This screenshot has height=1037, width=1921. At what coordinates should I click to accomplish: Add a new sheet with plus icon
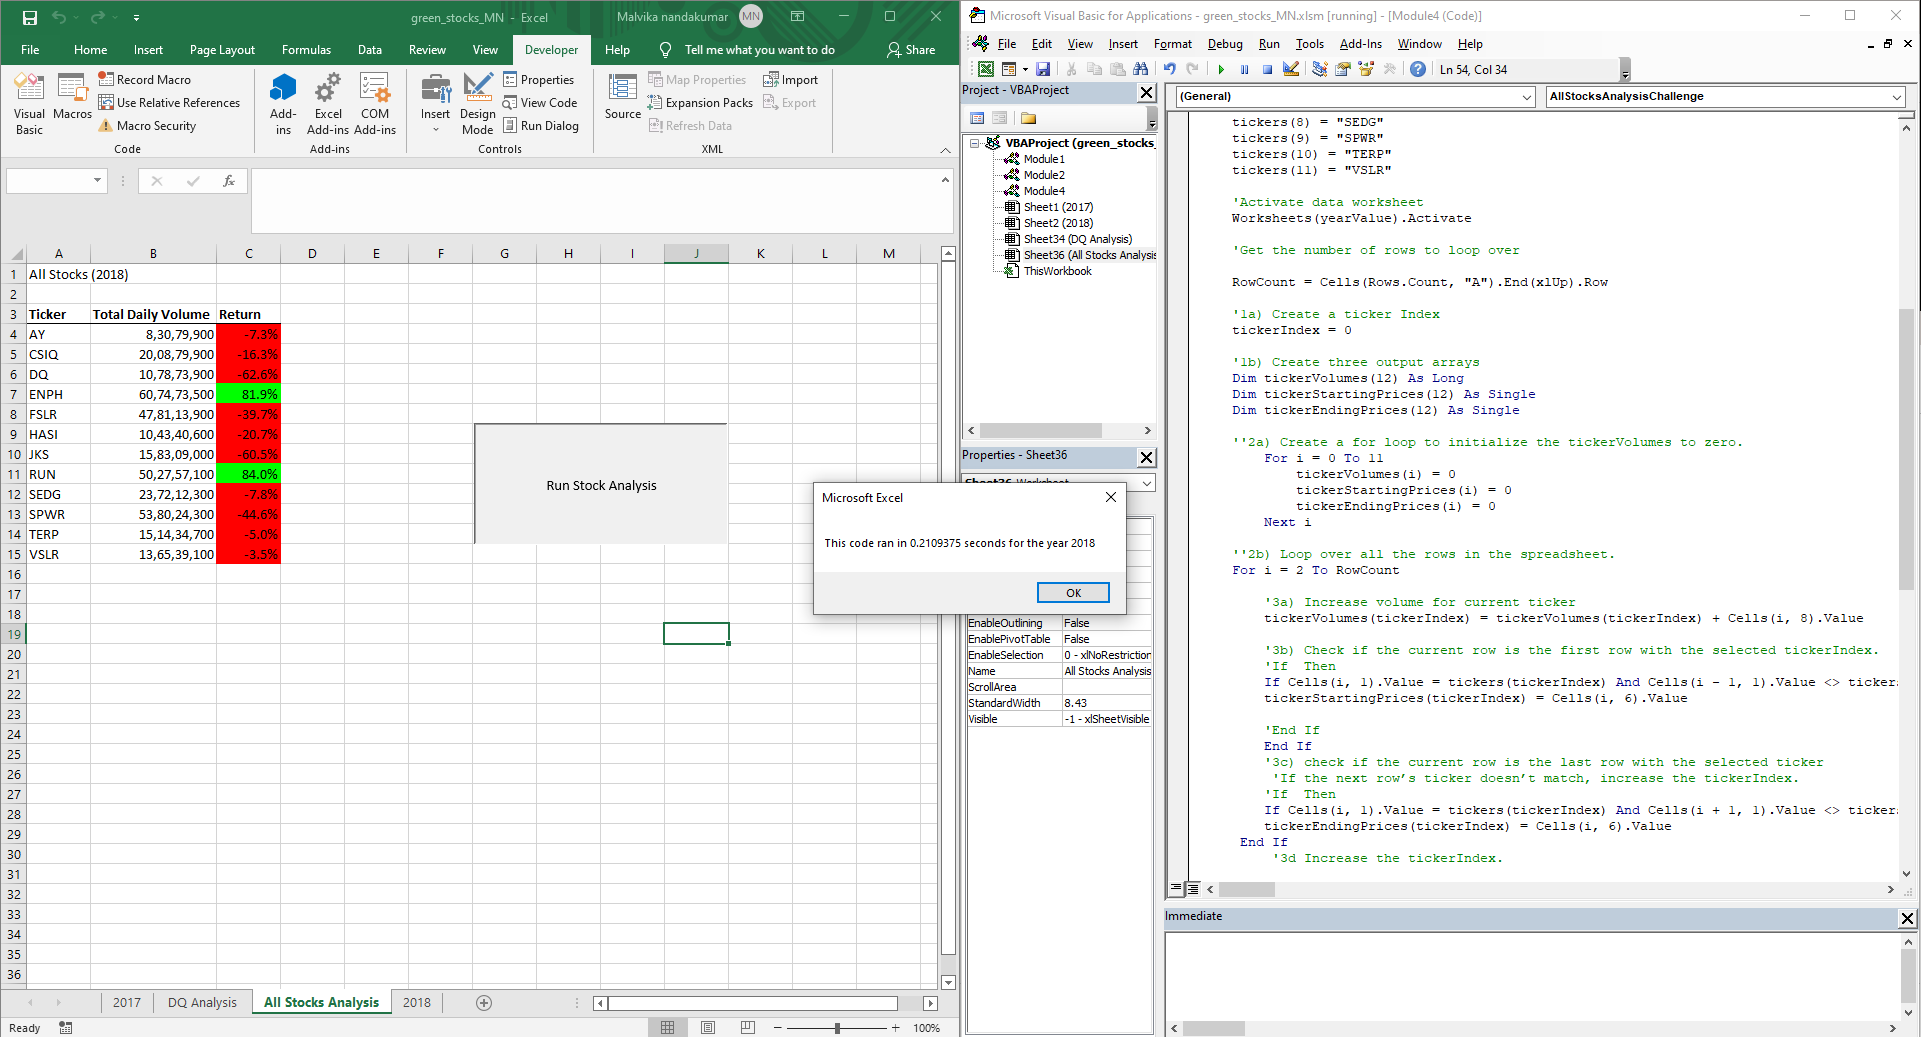[x=484, y=1003]
